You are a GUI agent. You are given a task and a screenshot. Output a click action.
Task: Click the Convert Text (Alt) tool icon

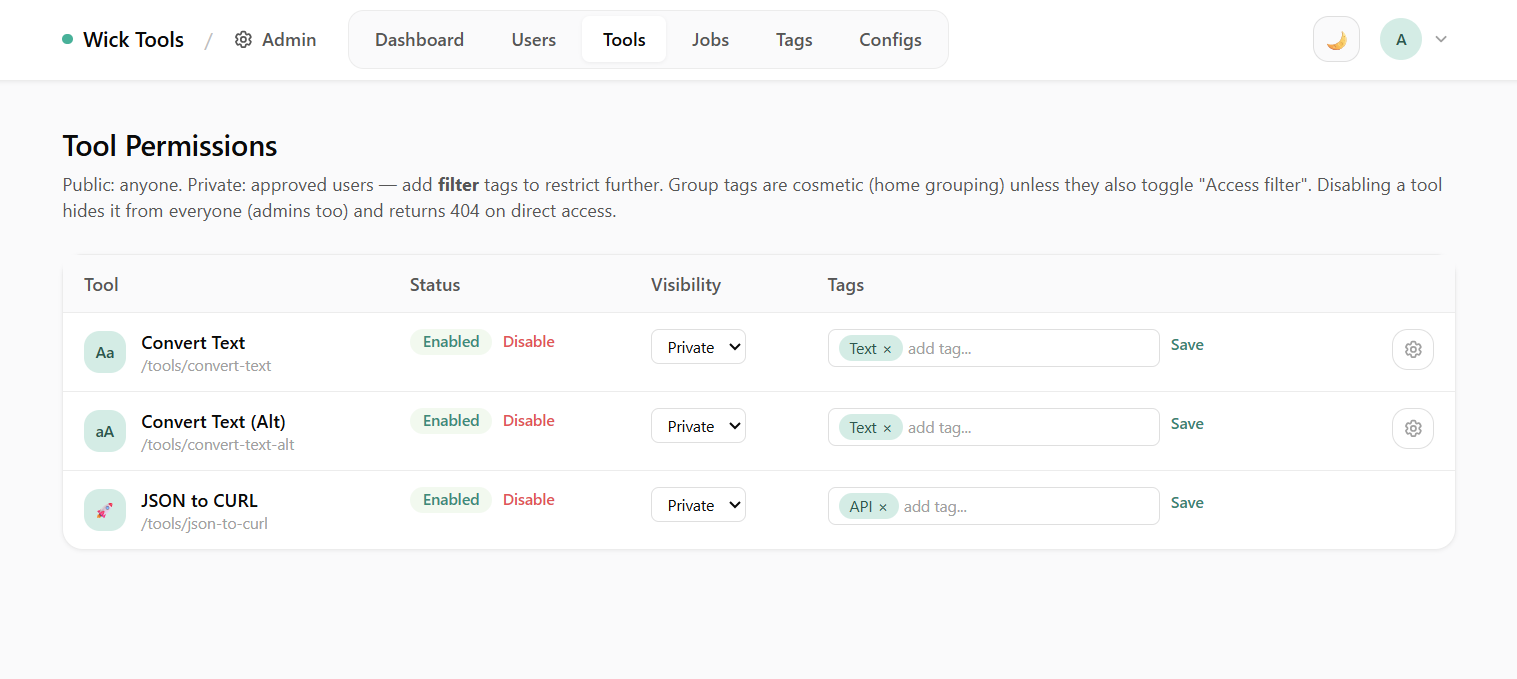105,431
